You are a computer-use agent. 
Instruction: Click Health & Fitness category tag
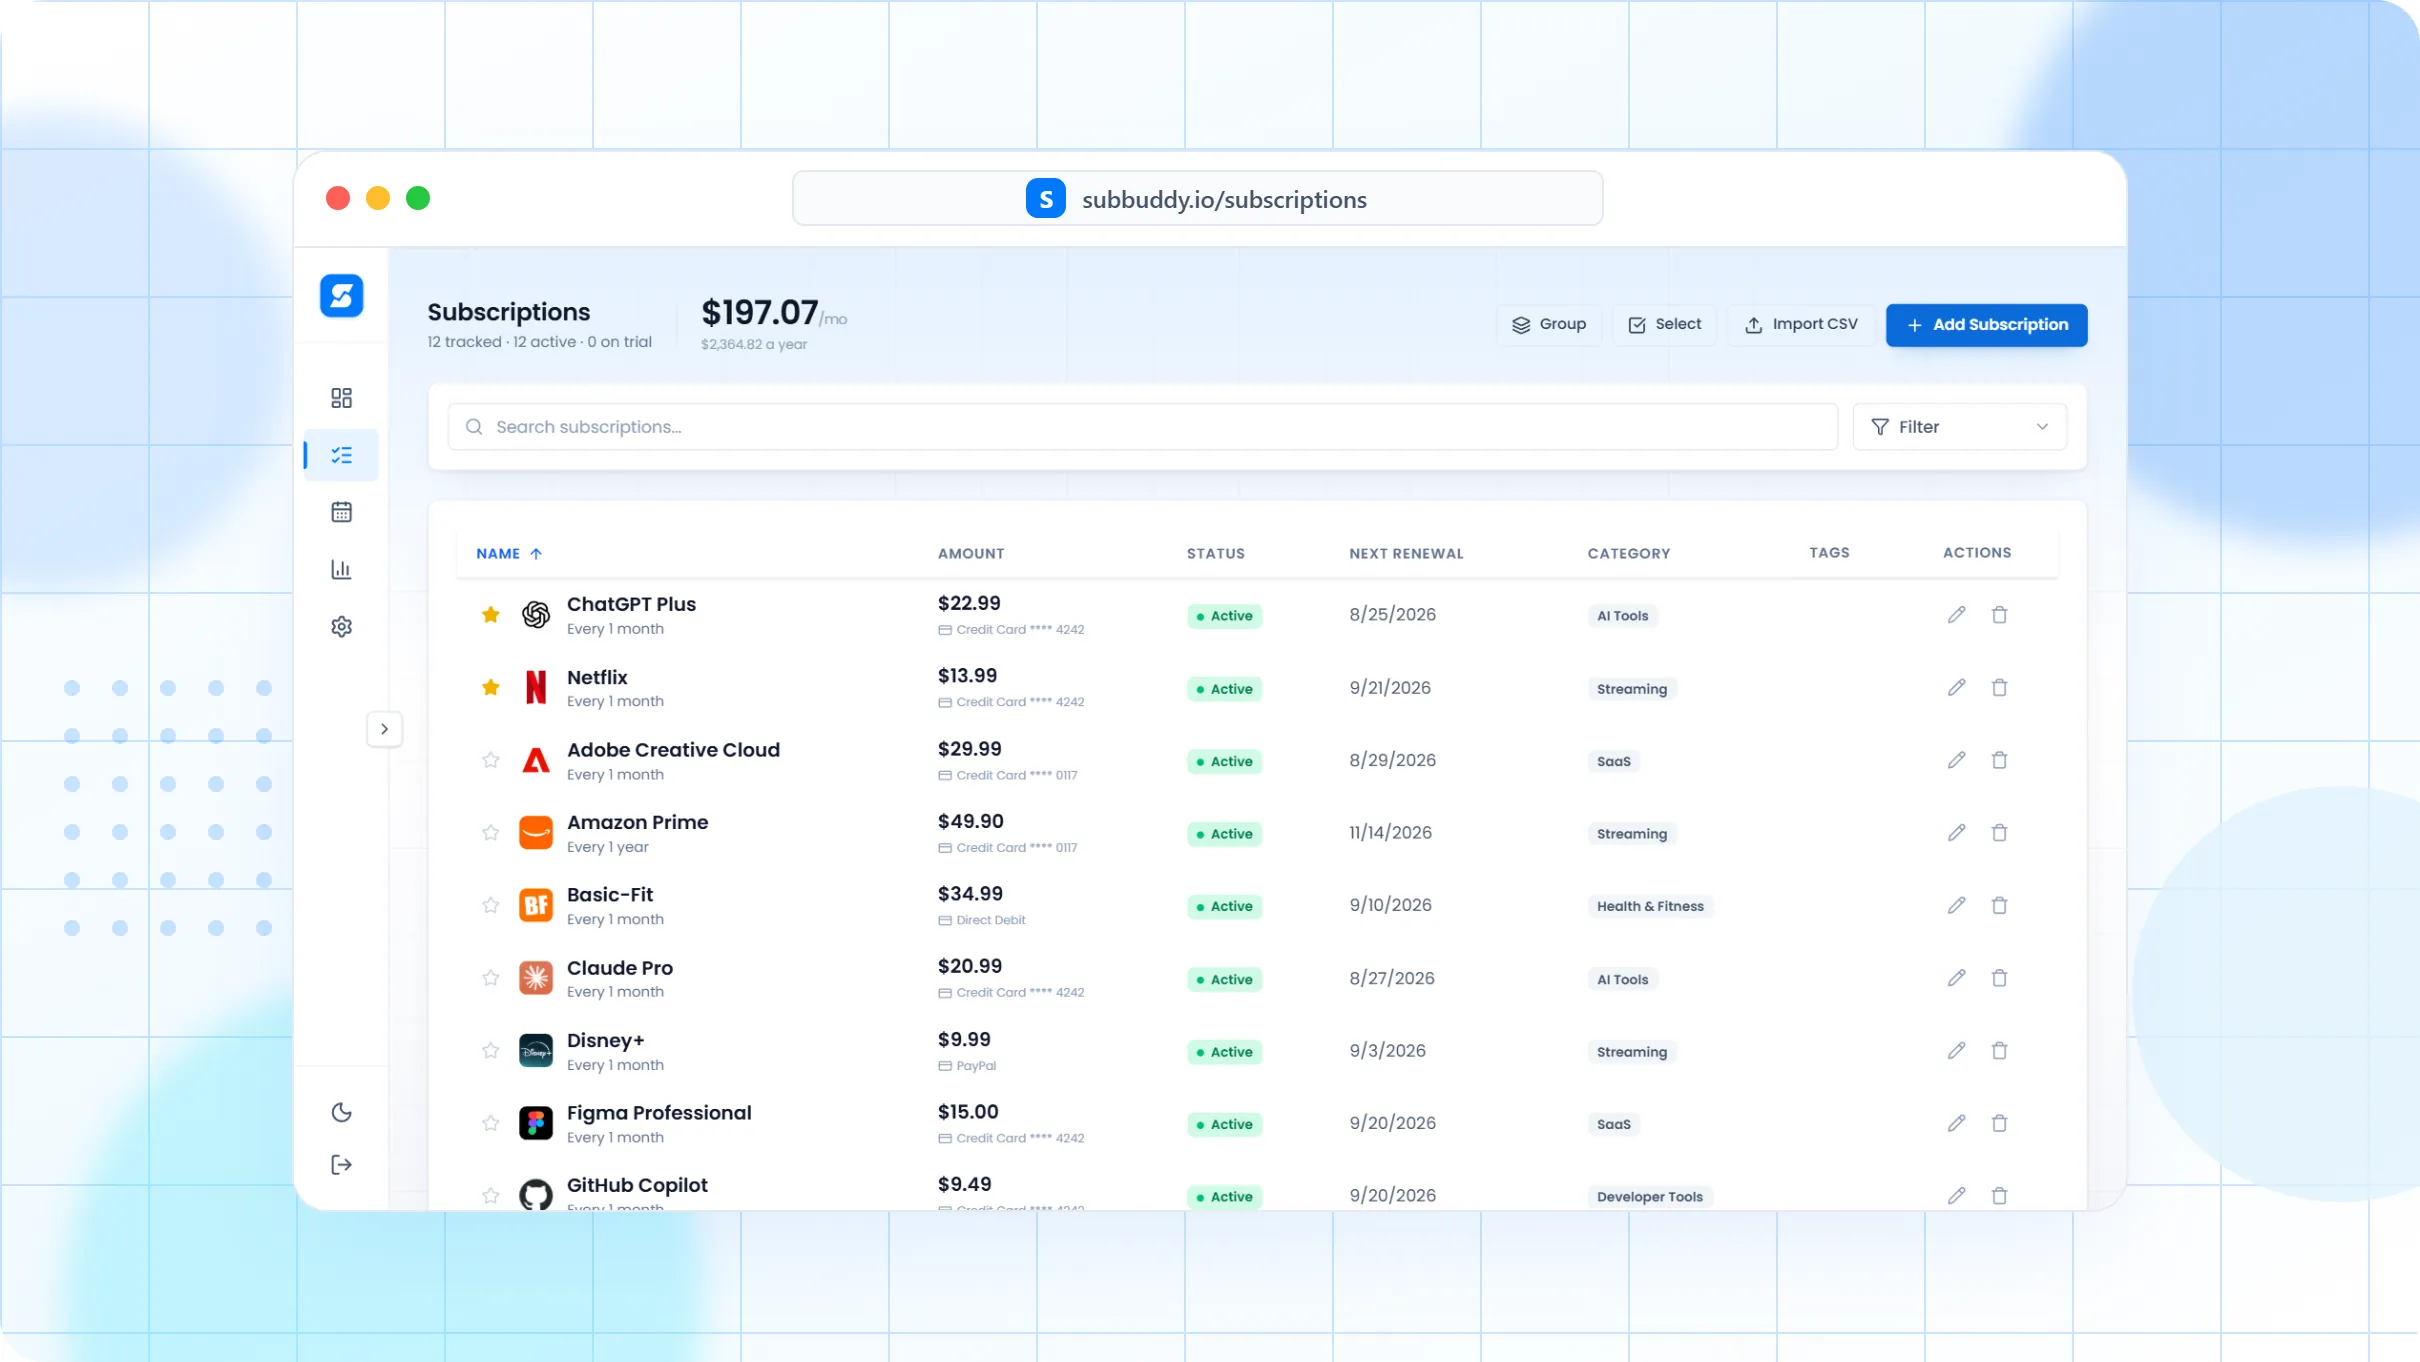[1650, 907]
